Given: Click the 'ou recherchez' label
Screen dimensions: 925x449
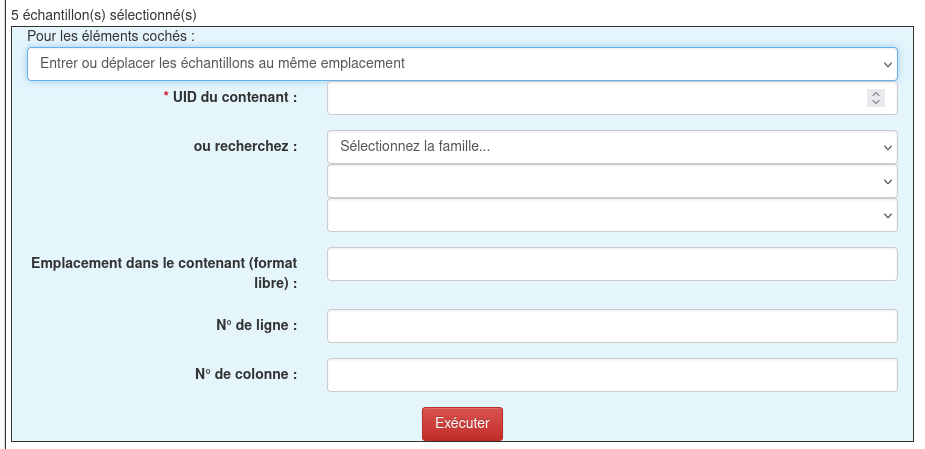Looking at the screenshot, I should [245, 146].
